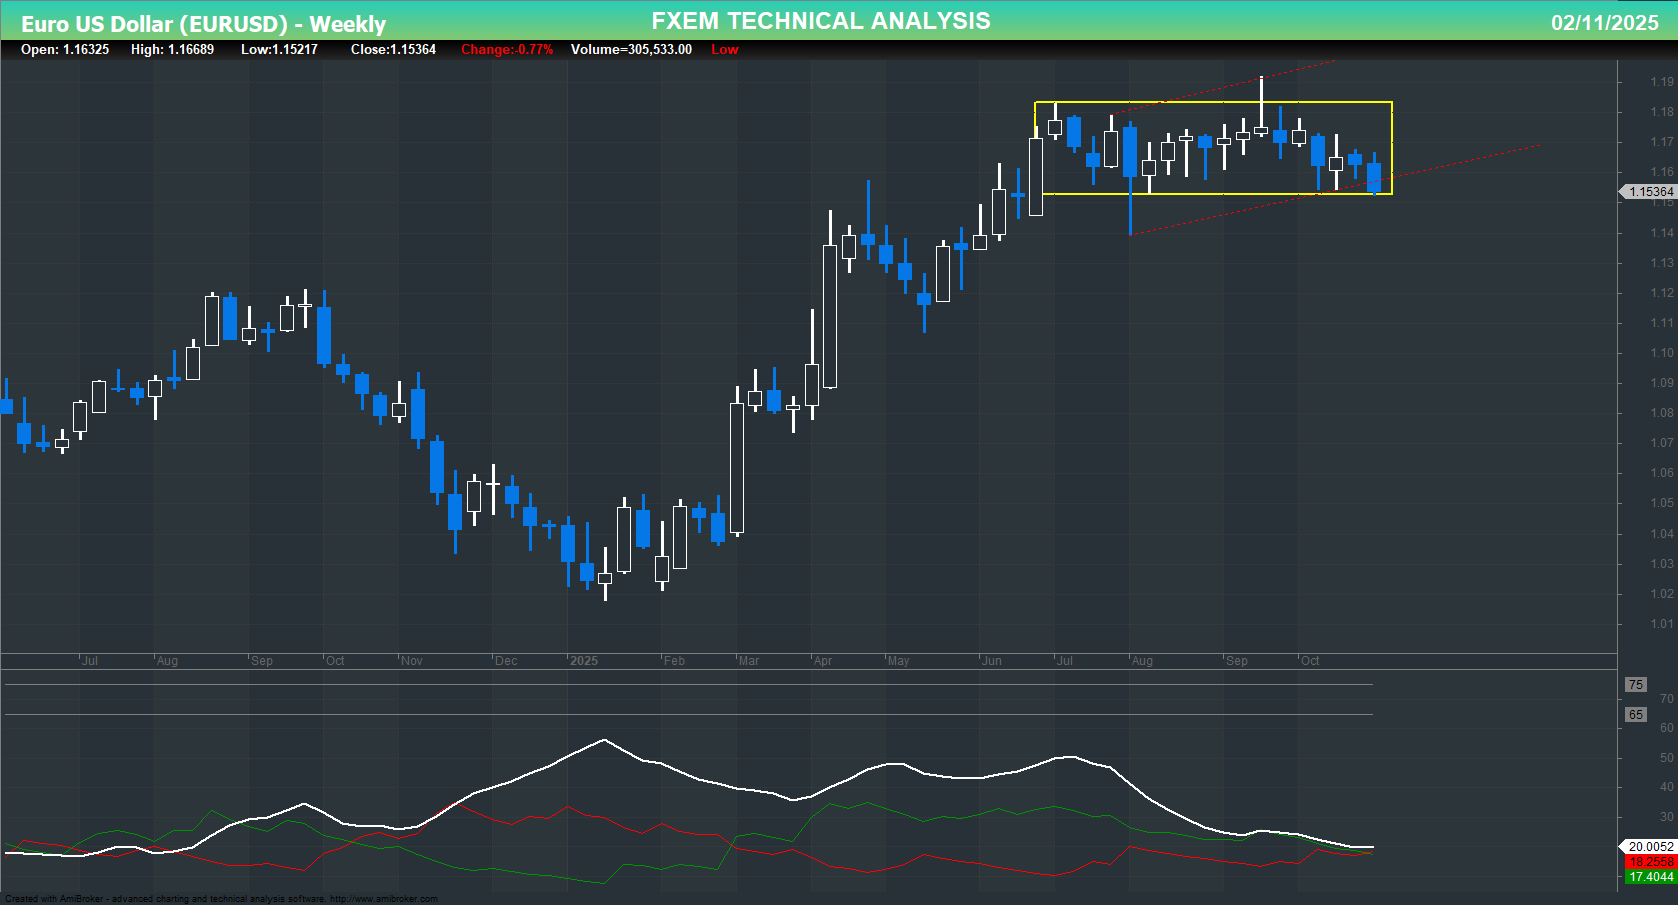Select the FXEM TECHNICAL ANALYSIS header
Screen dimensions: 1678x905
820,20
